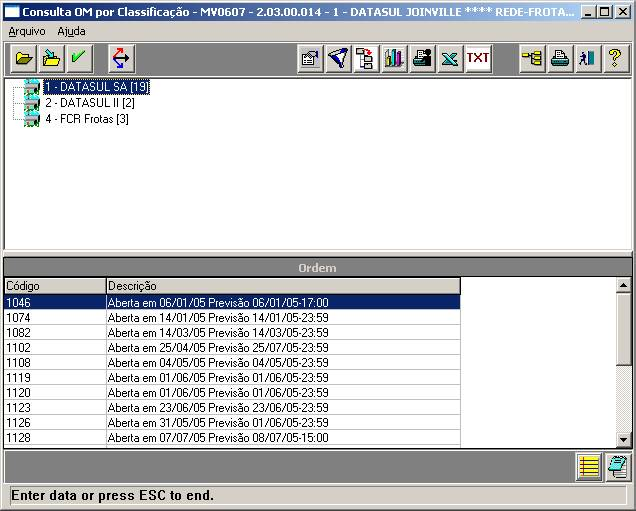Click description 'Aberta em 07/07/05 Previsão 08/07/05-15:00'
Image resolution: width=636 pixels, height=511 pixels.
tap(218, 438)
